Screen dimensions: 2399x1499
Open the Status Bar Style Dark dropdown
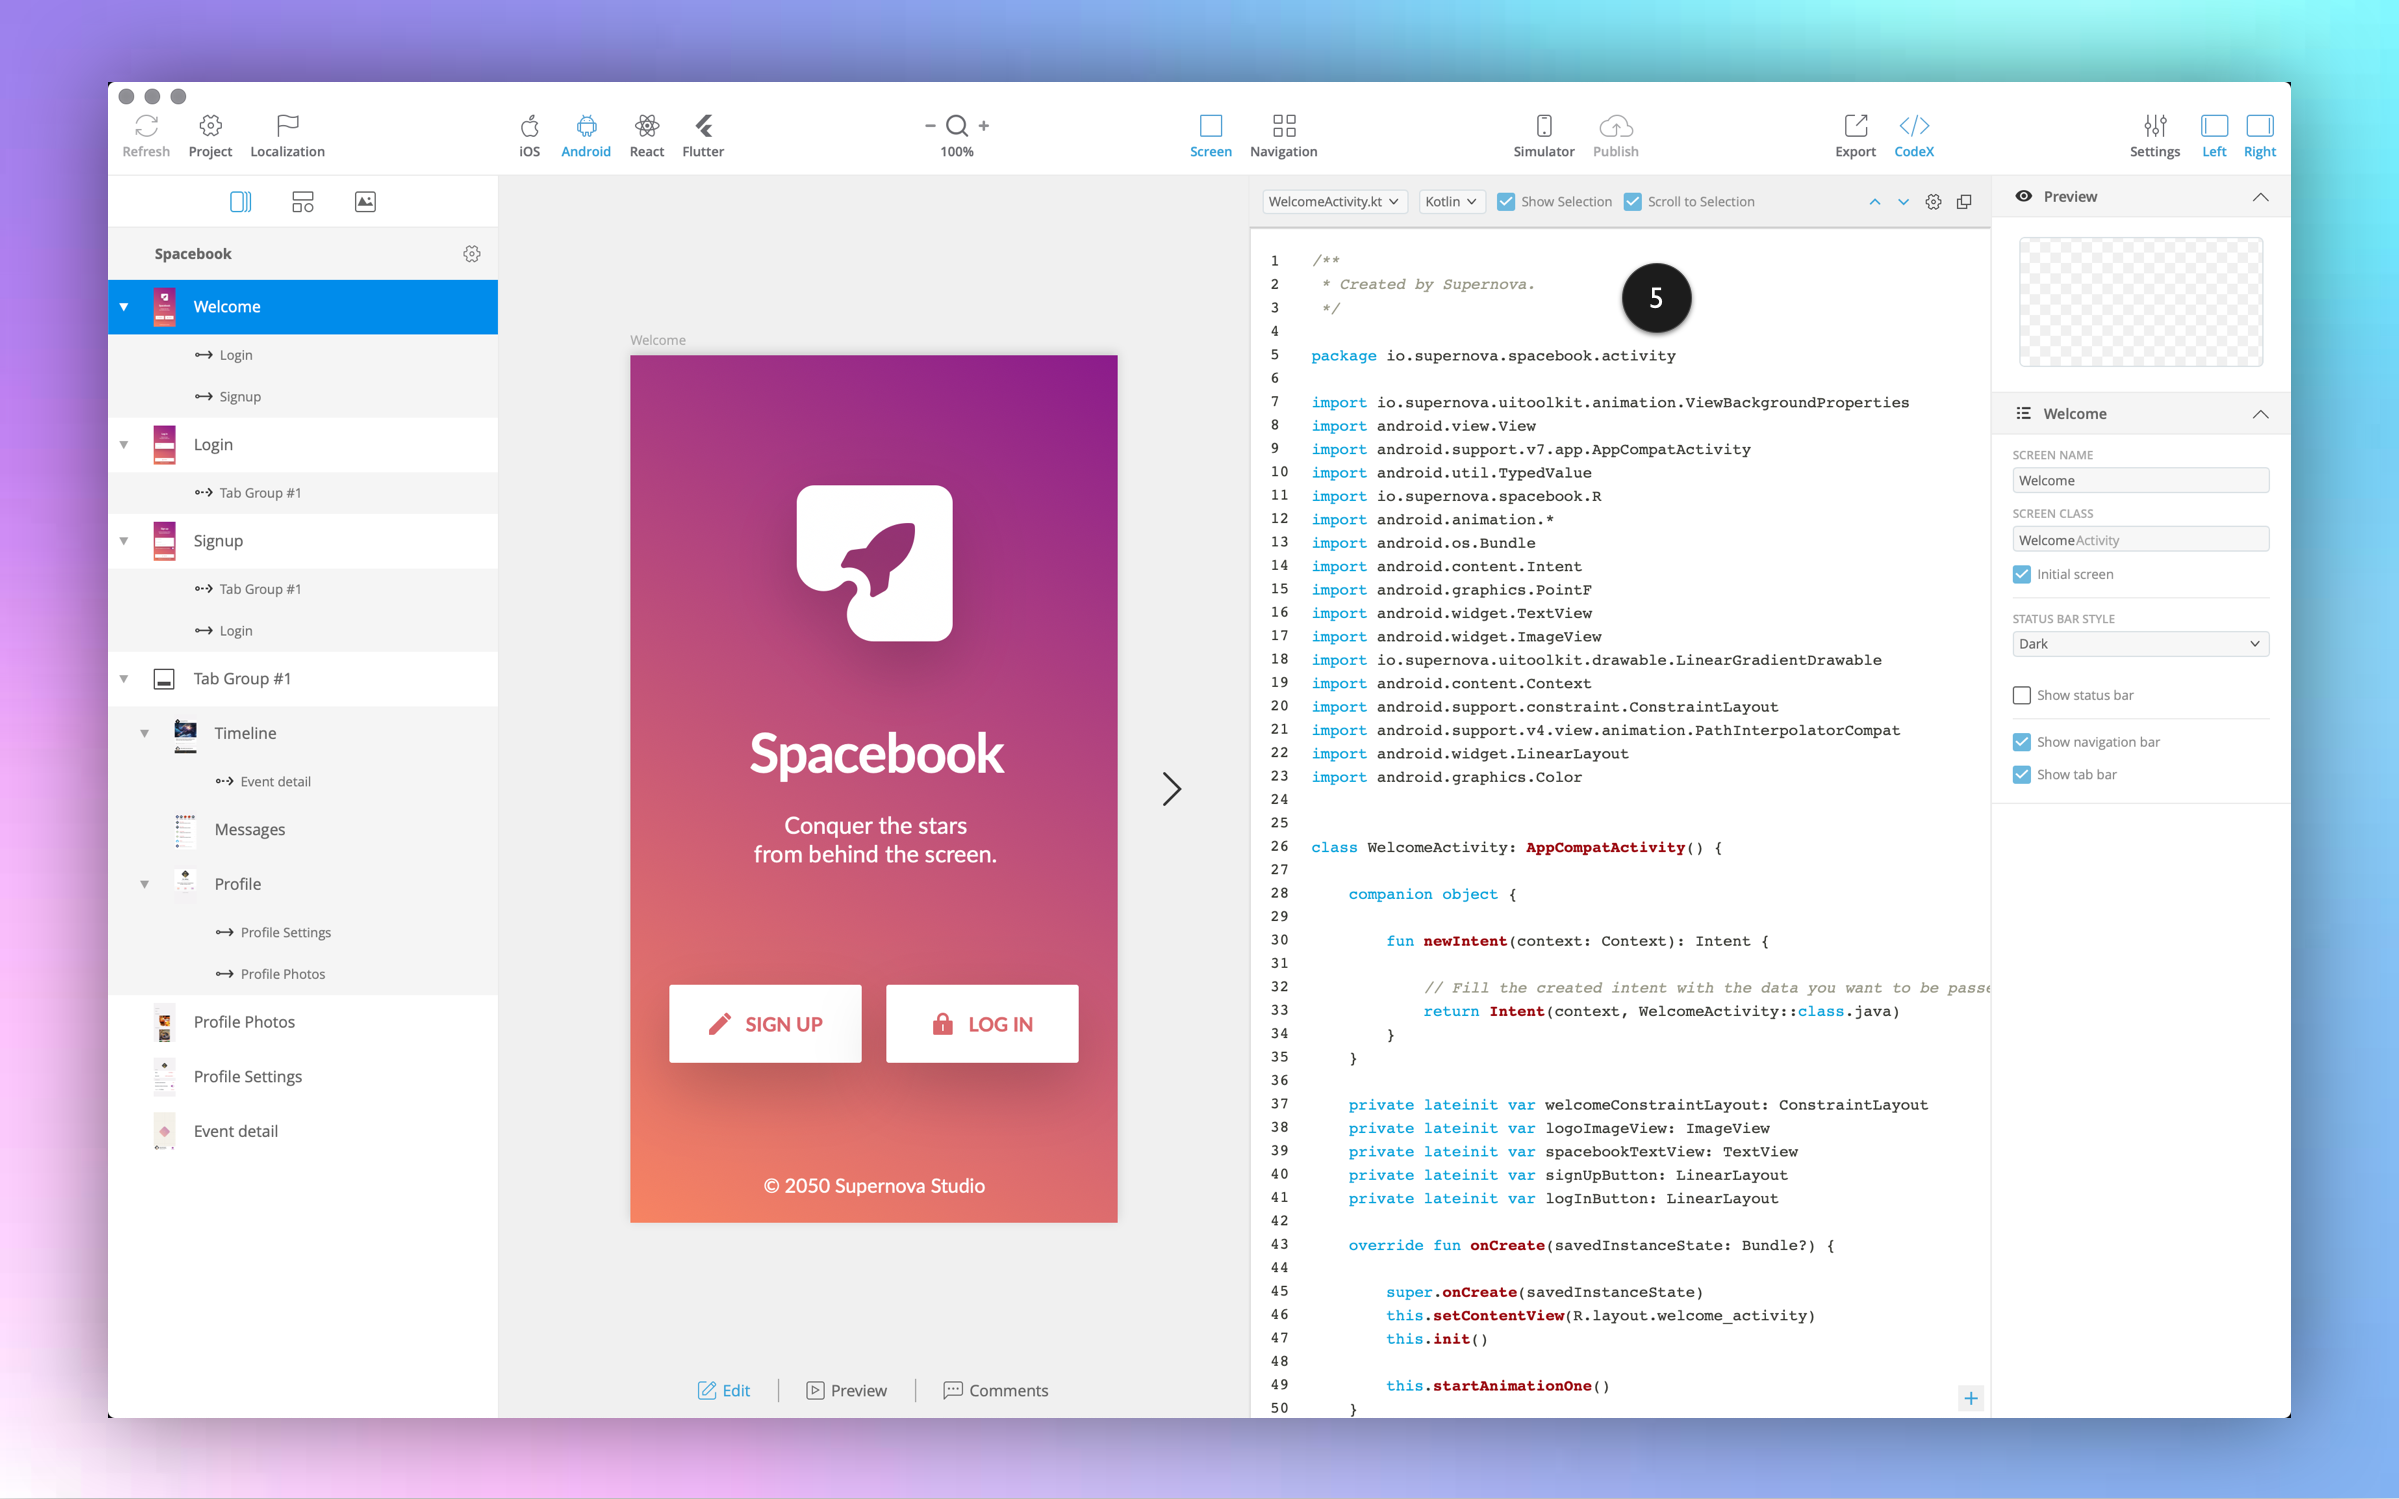click(x=2140, y=644)
